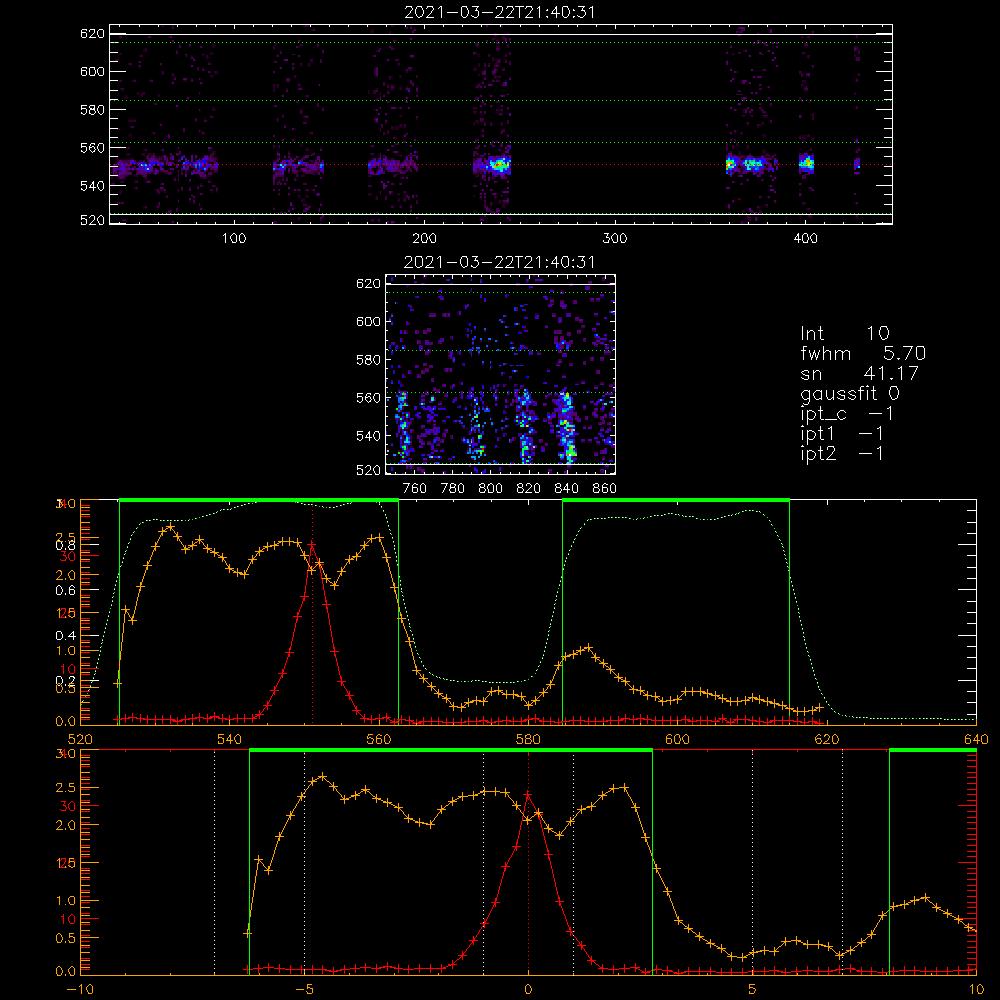The height and width of the screenshot is (1000, 1000).
Task: Click the white '0.8' y-axis label
Action: pos(65,545)
